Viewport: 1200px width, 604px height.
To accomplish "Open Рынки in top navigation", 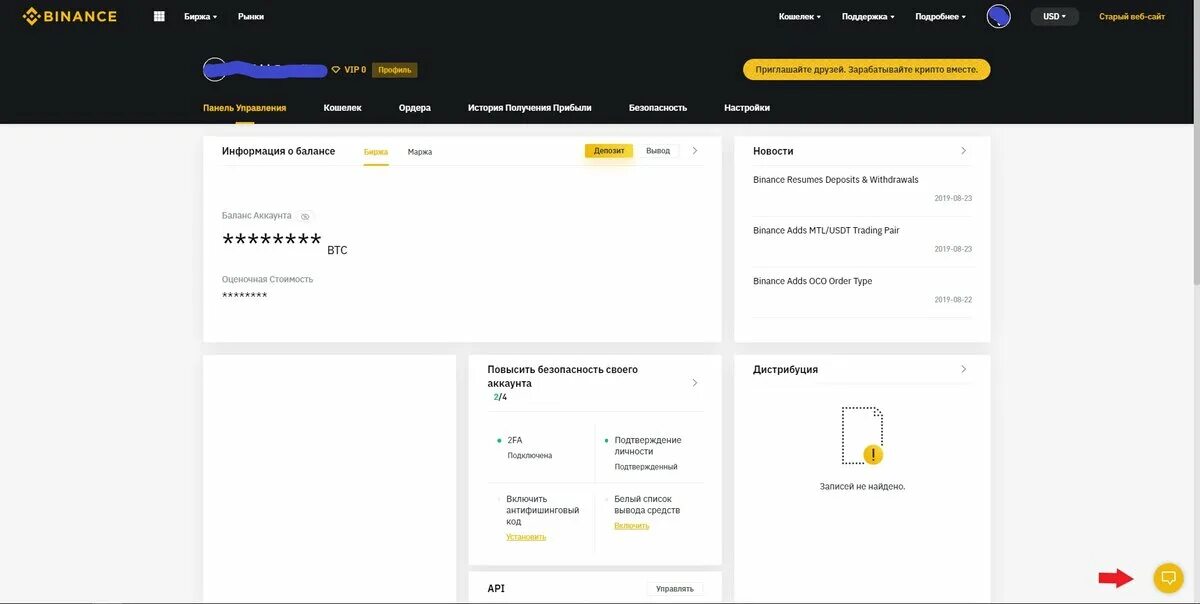I will coord(251,17).
